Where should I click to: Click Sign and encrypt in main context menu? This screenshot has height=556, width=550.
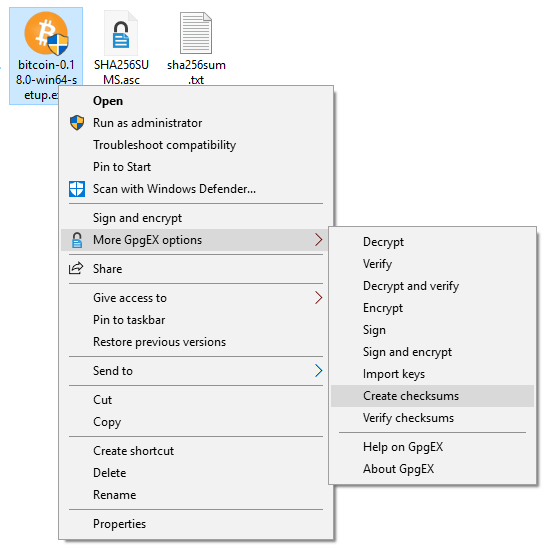coord(196,218)
